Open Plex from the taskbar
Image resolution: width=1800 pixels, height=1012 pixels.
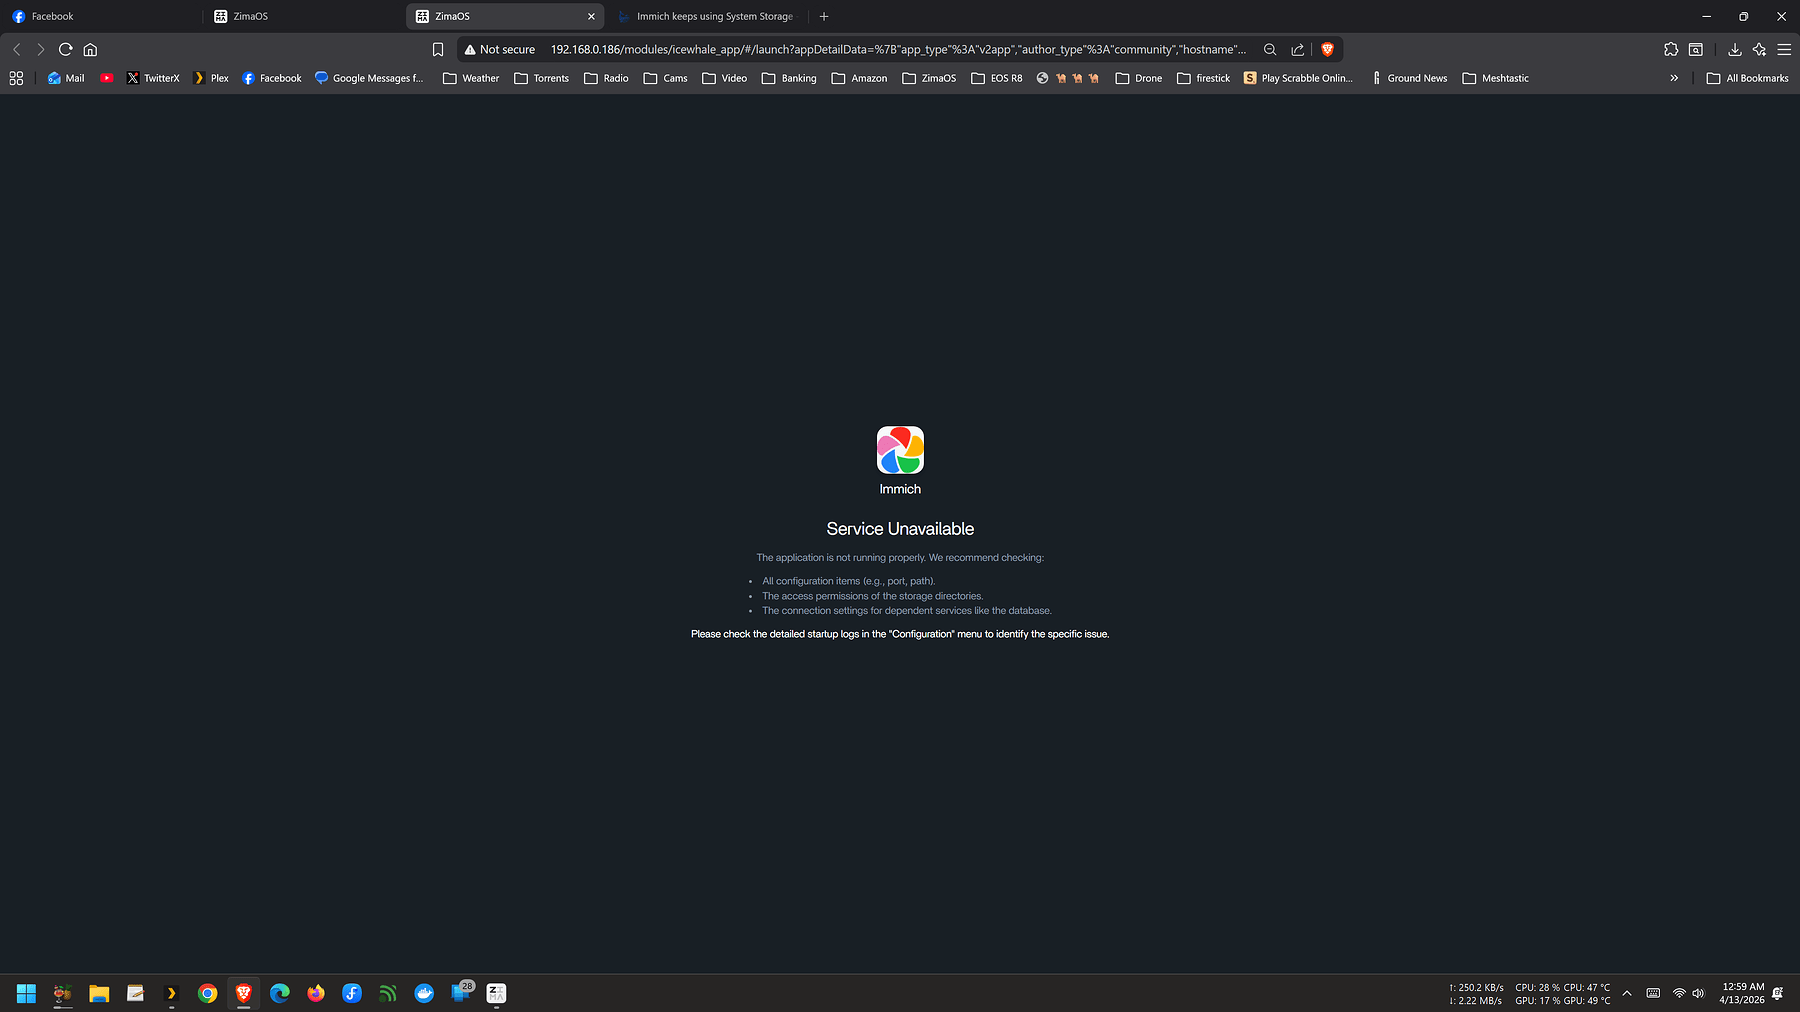point(171,992)
